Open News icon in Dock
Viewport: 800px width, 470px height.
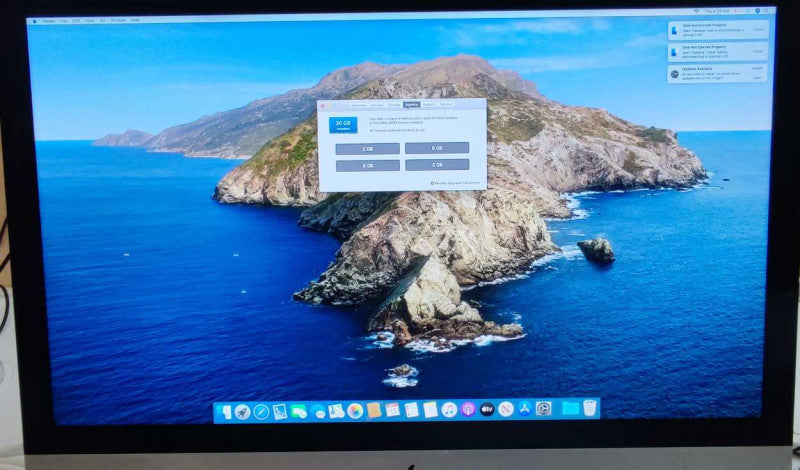[x=506, y=409]
